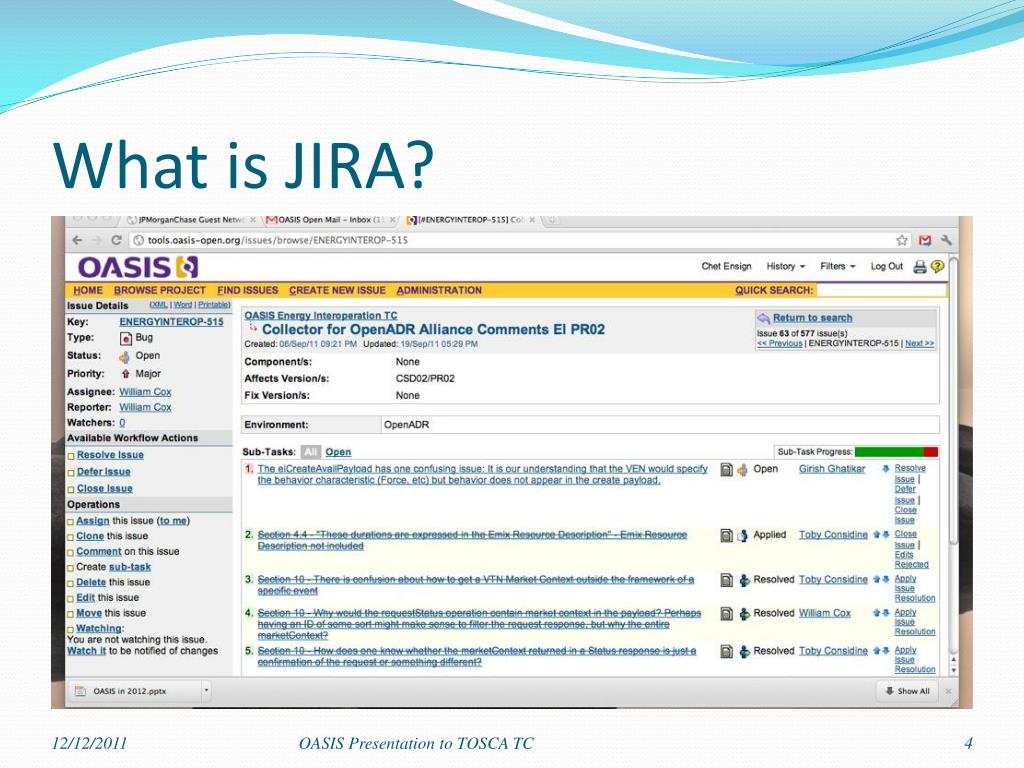1024x768 pixels.
Task: Click the OASIS logo
Action: click(138, 268)
